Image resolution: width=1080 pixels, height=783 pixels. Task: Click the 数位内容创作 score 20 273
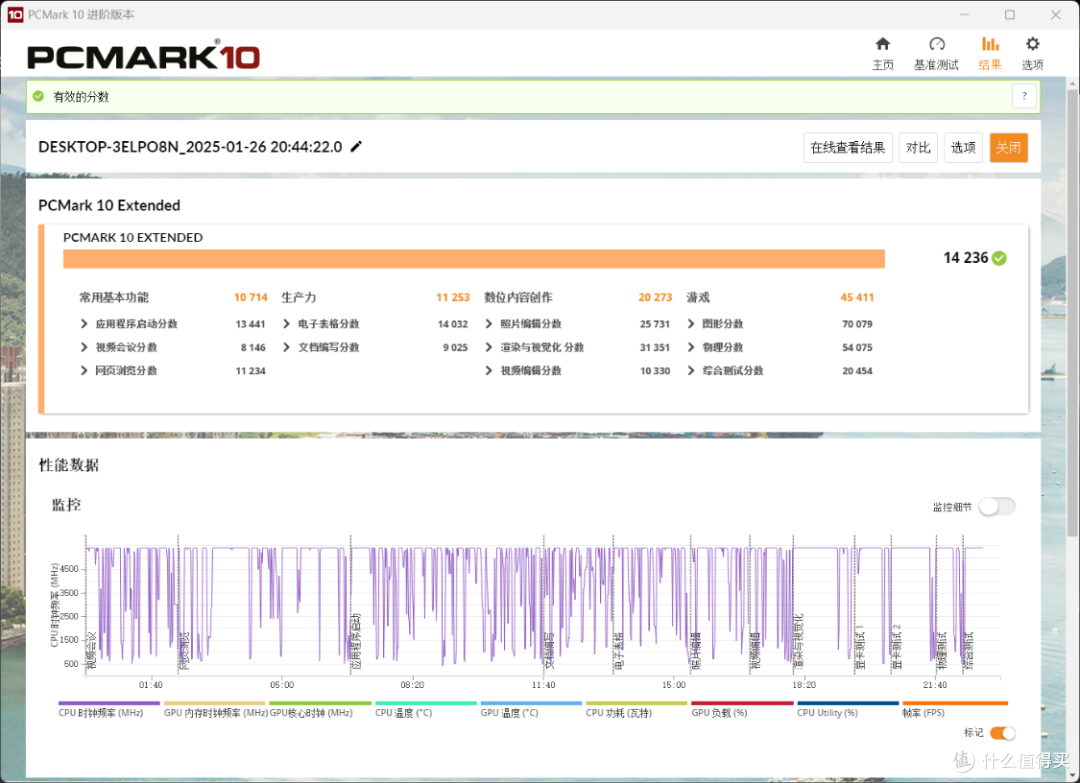(655, 297)
